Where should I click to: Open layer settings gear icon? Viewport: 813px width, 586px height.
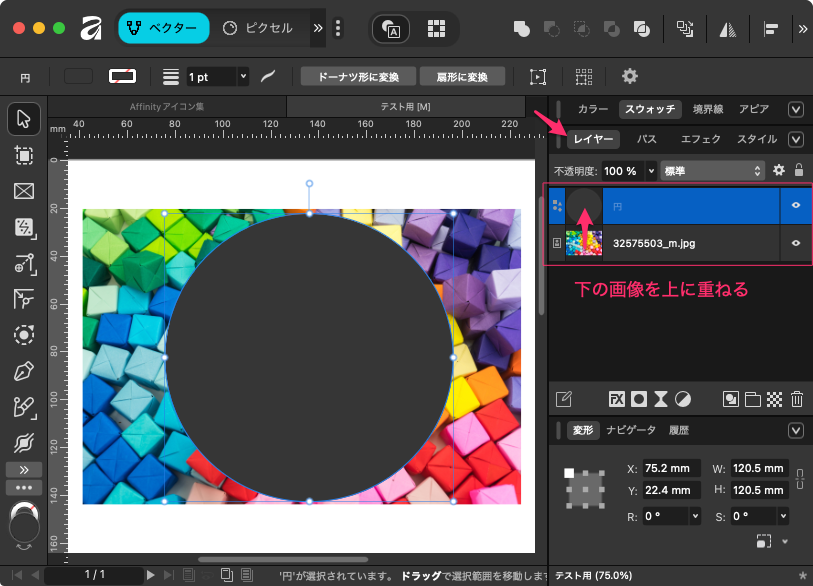779,171
